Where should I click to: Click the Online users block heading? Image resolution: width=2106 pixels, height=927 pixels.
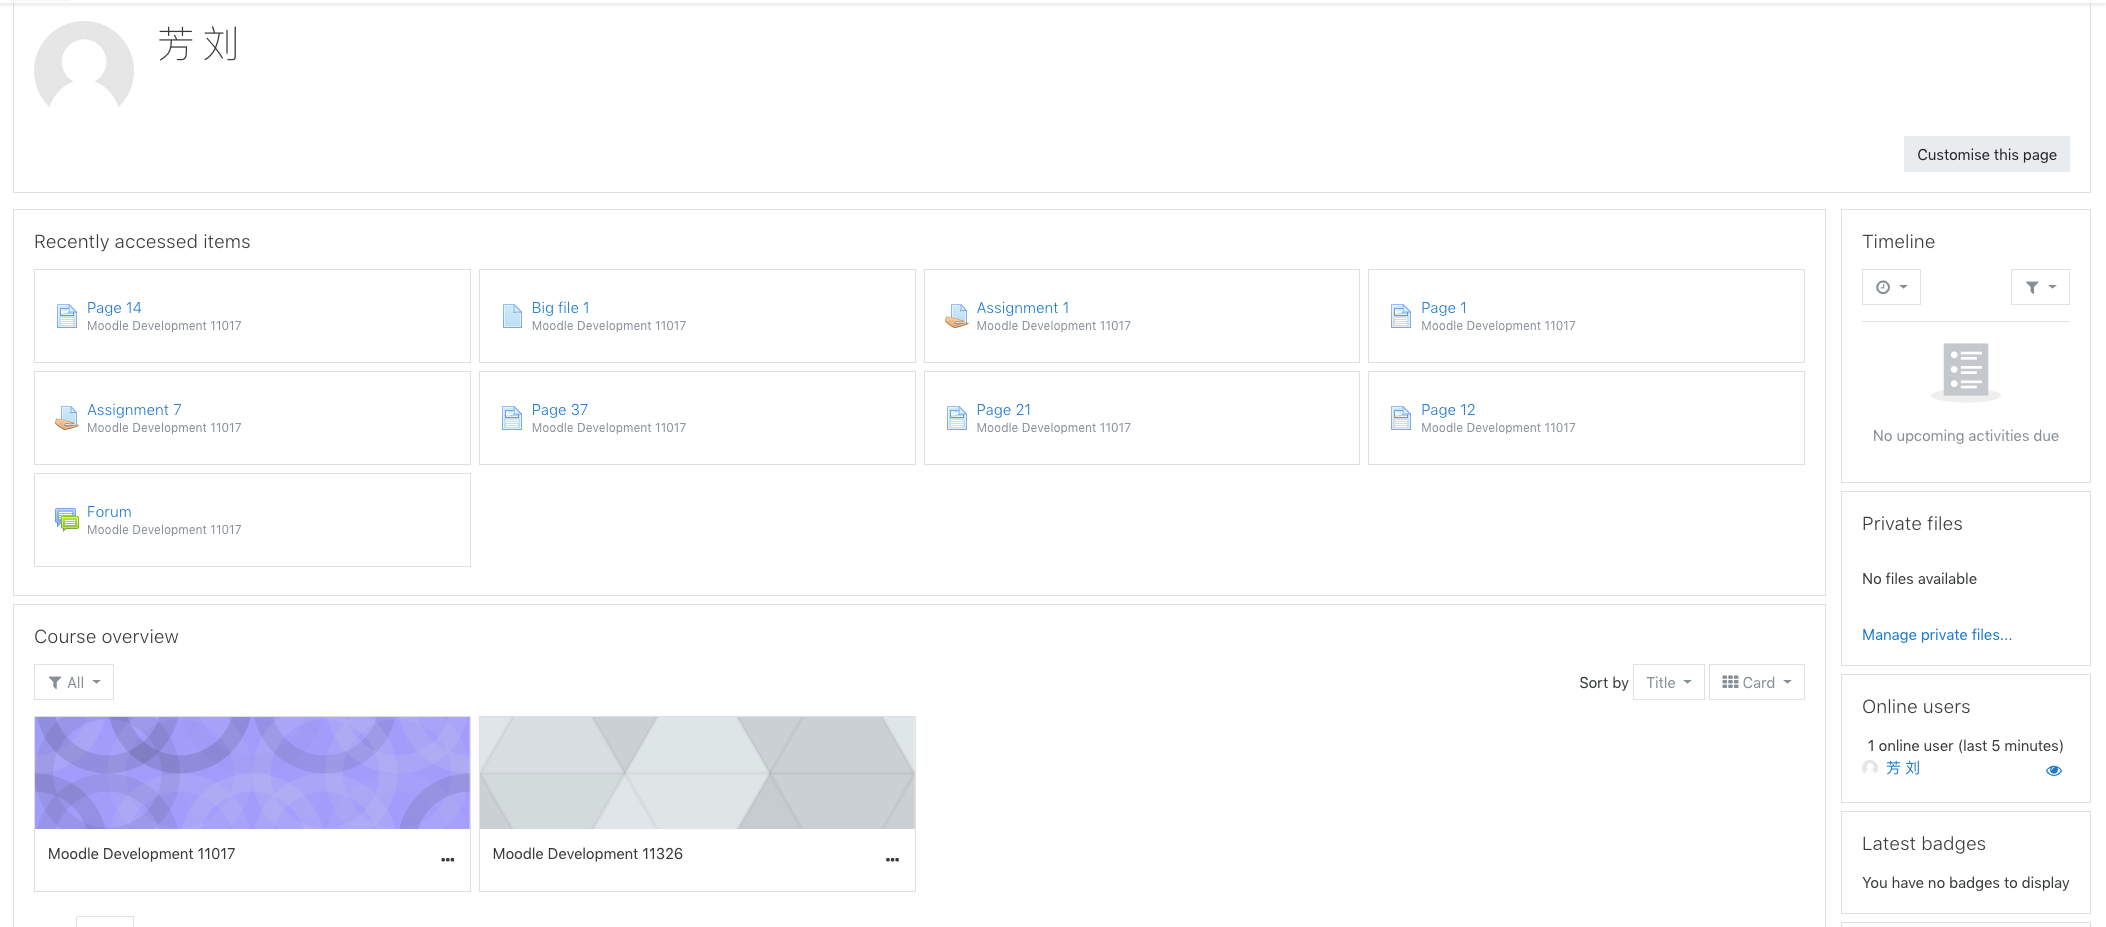[1916, 707]
